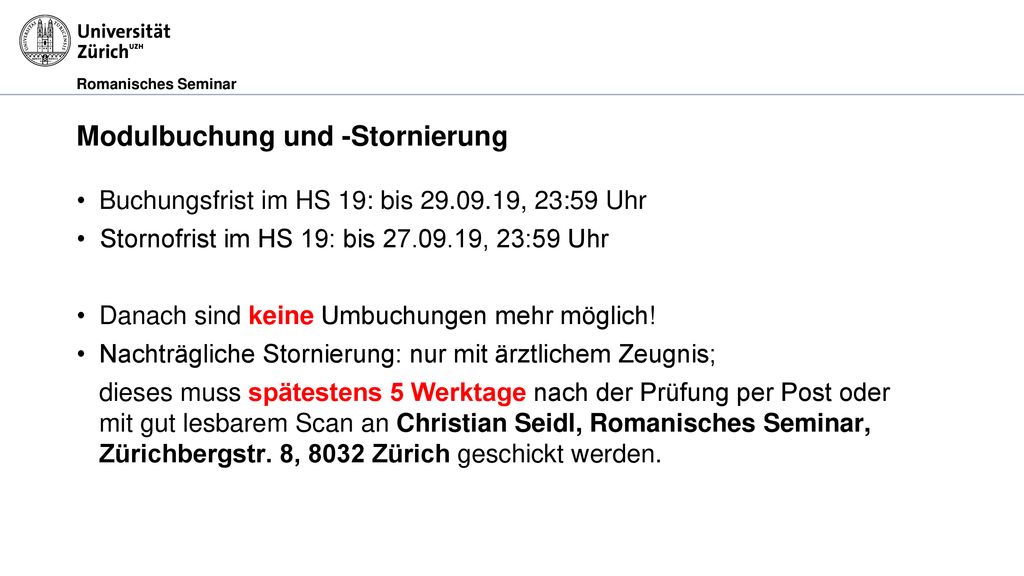Click the Nachträgliche Stornierung bullet line

pos(408,354)
